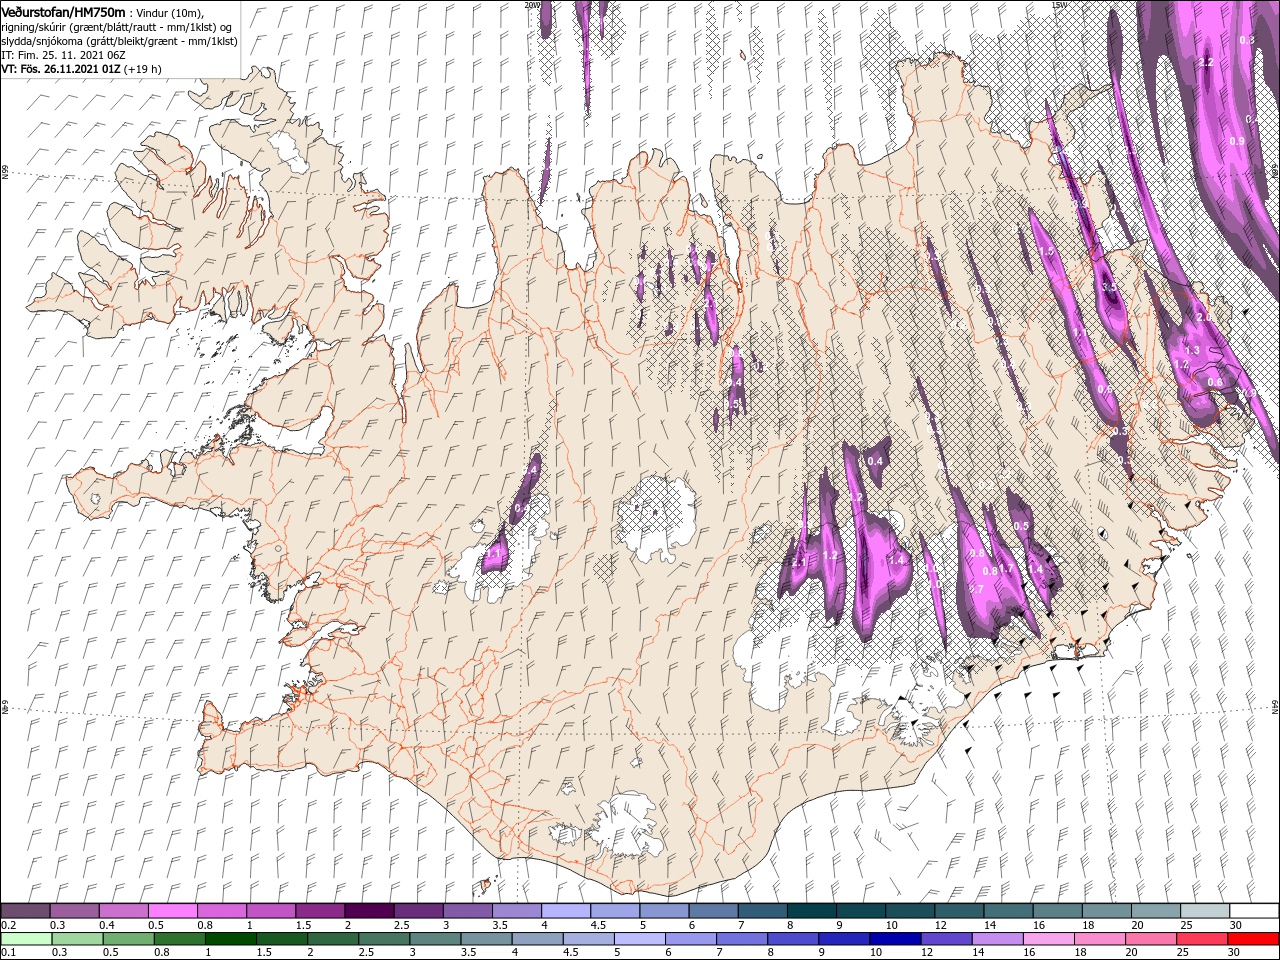Pick the violet rain swatch between 12 and 14
This screenshot has width=1280, height=960.
[x=947, y=939]
